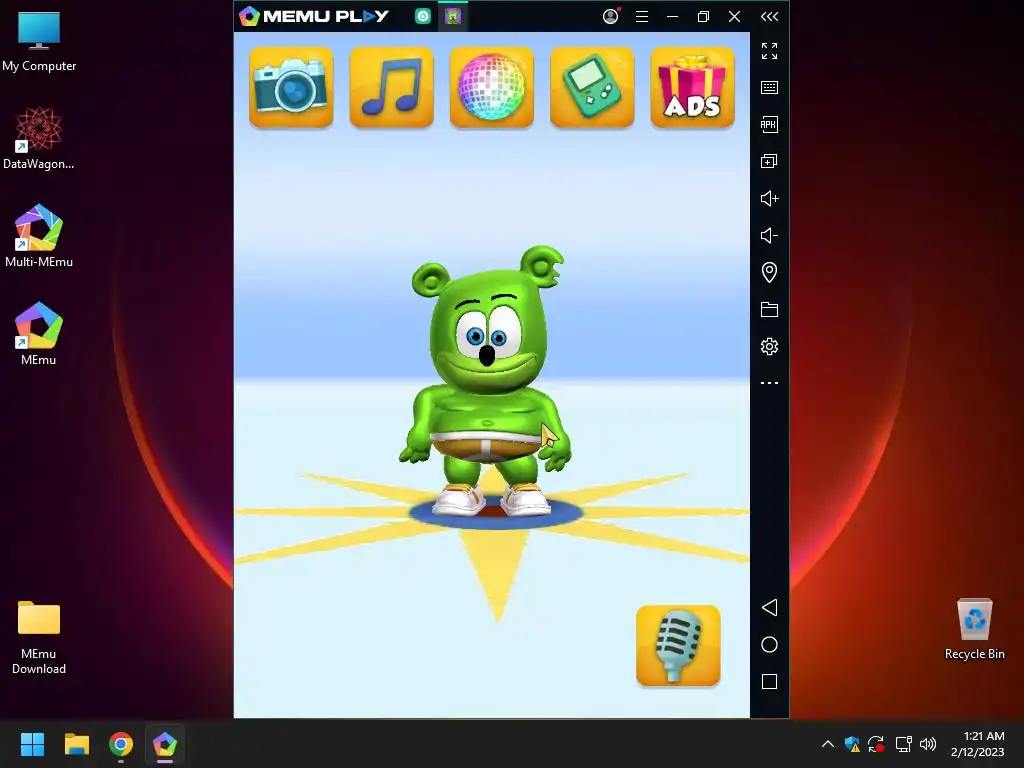Open the shared folder sidebar icon
1024x768 pixels.
pos(769,310)
